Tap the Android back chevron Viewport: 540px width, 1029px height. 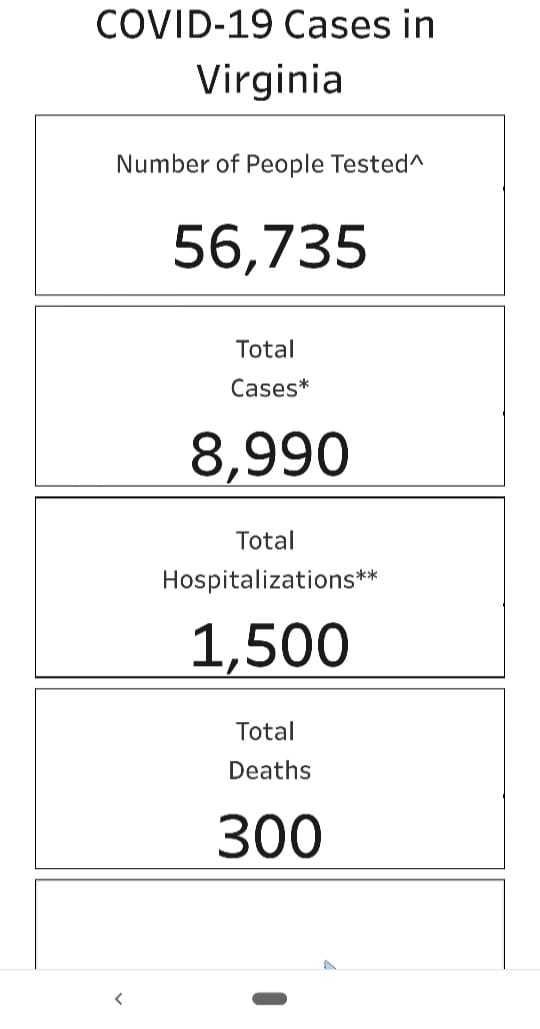(118, 999)
